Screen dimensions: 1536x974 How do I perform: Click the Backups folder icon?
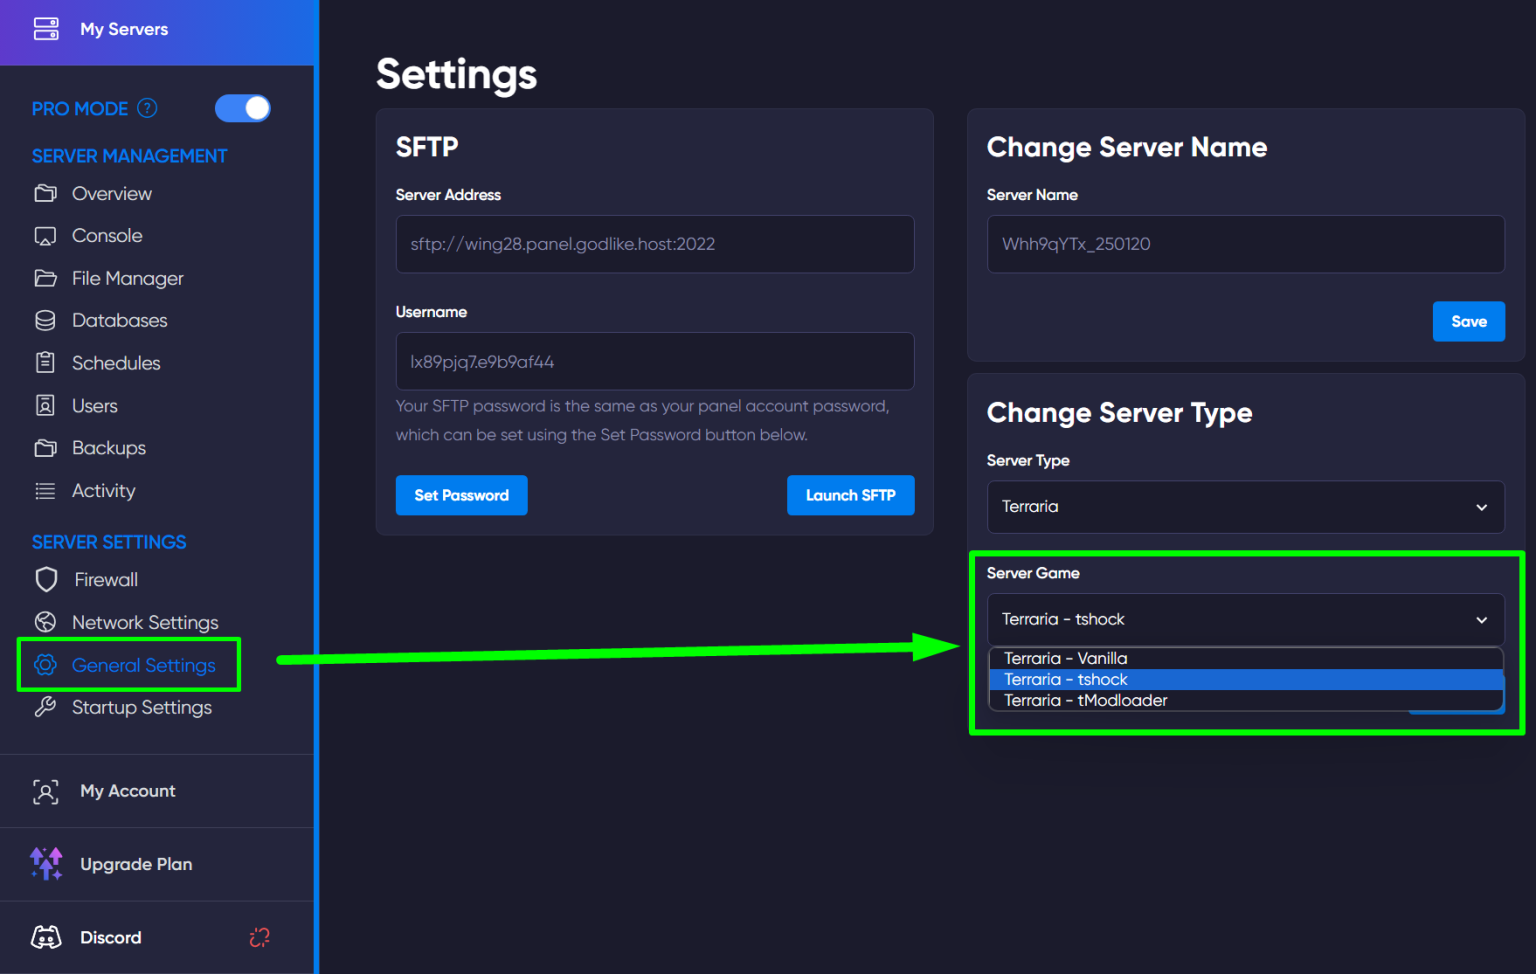pos(46,448)
